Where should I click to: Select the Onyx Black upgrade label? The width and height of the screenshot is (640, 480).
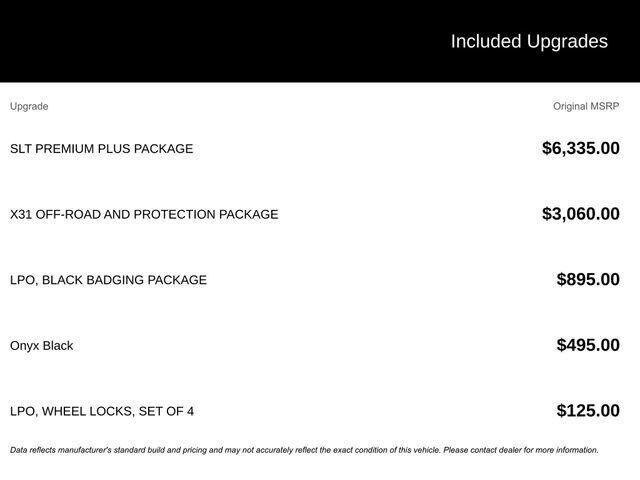[41, 346]
